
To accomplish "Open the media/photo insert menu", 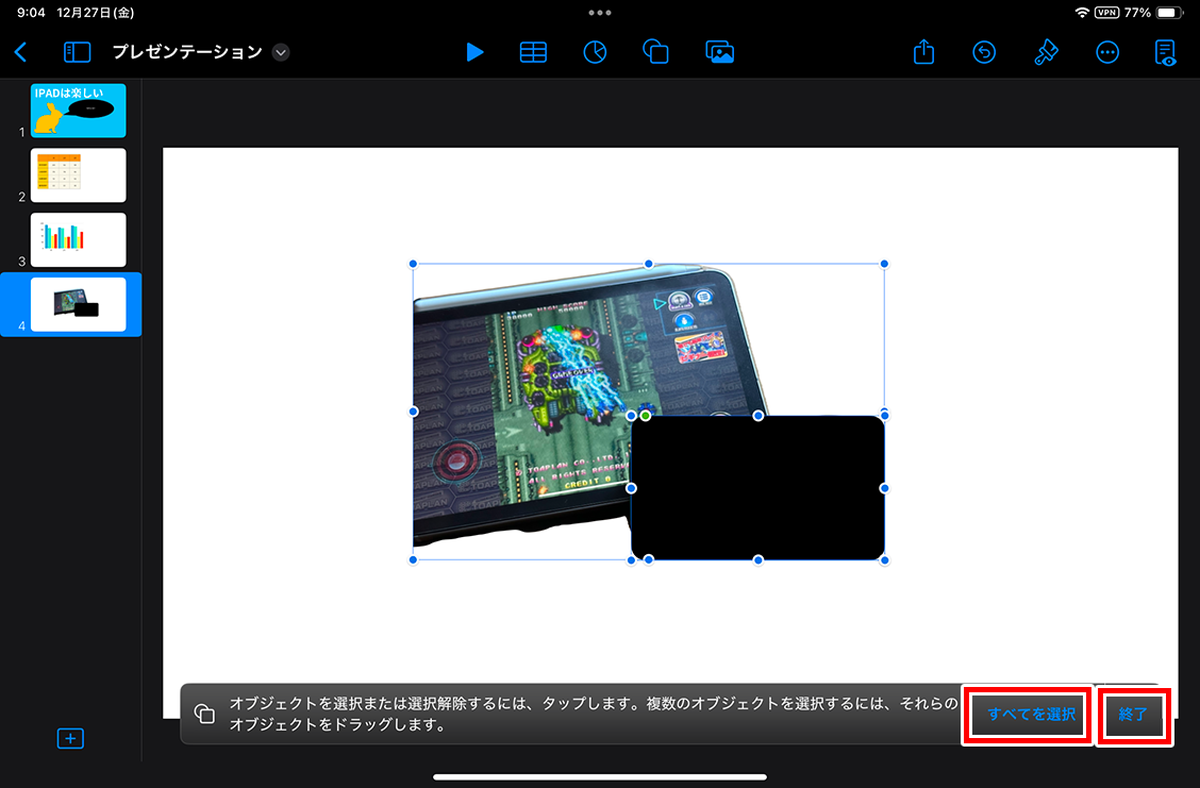I will pyautogui.click(x=720, y=52).
